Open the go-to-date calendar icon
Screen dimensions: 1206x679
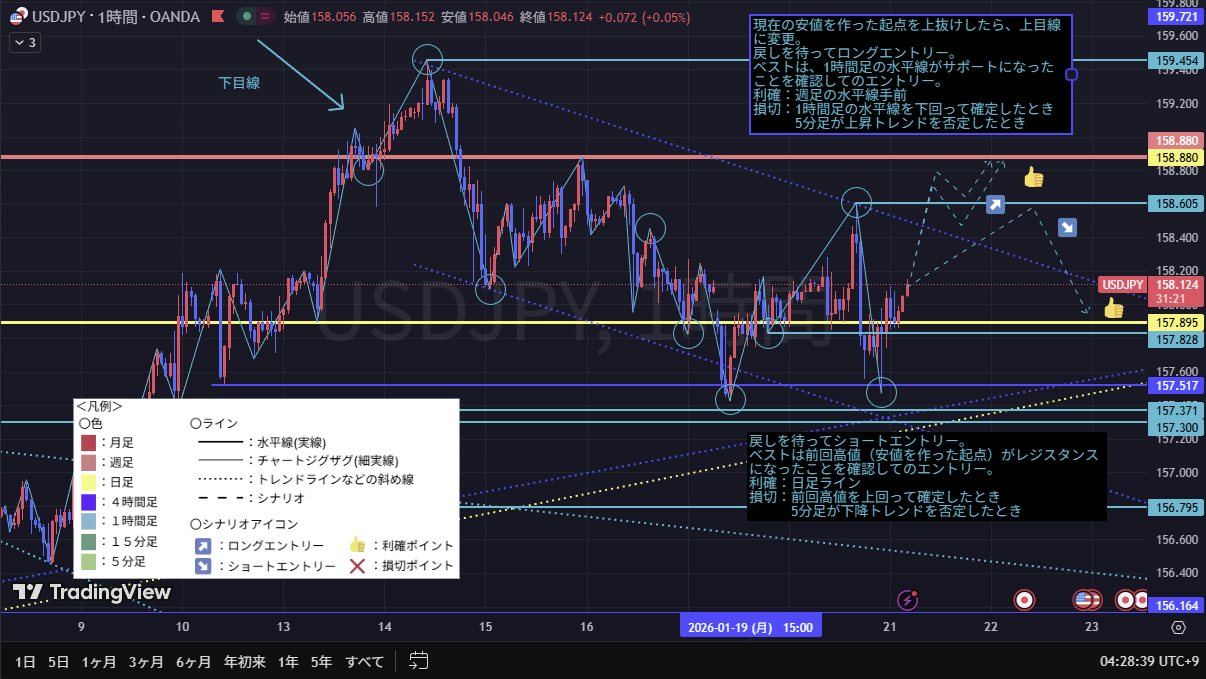coord(419,661)
